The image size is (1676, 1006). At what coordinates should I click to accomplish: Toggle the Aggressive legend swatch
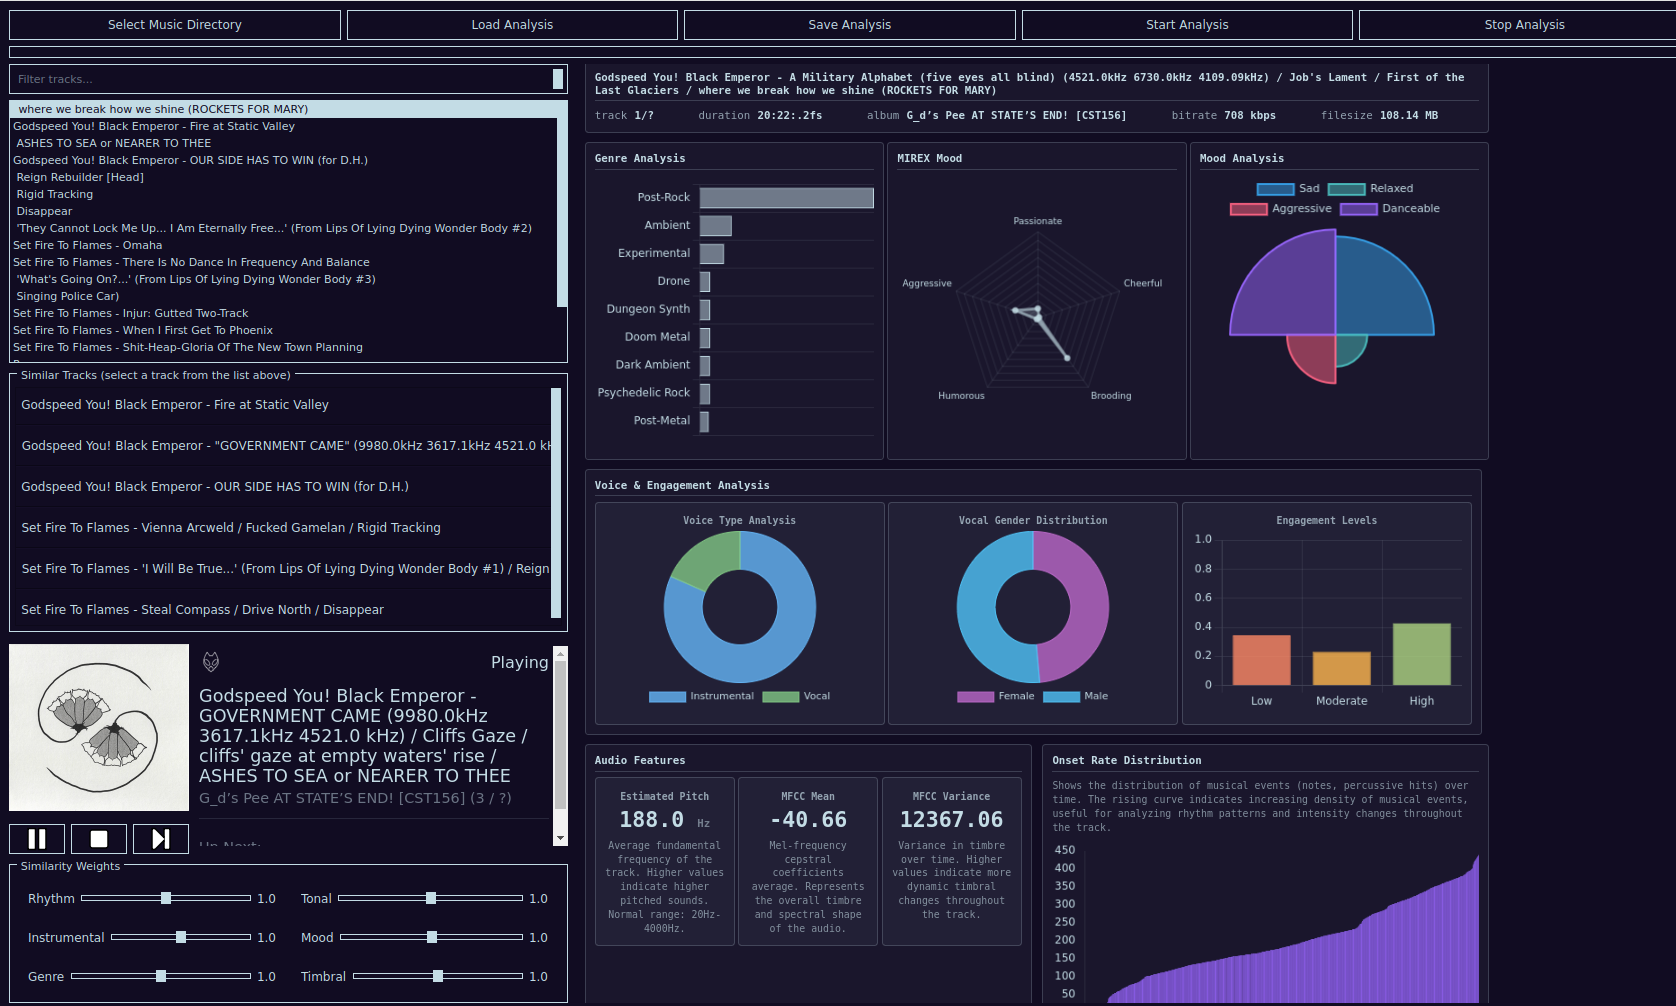pos(1248,209)
